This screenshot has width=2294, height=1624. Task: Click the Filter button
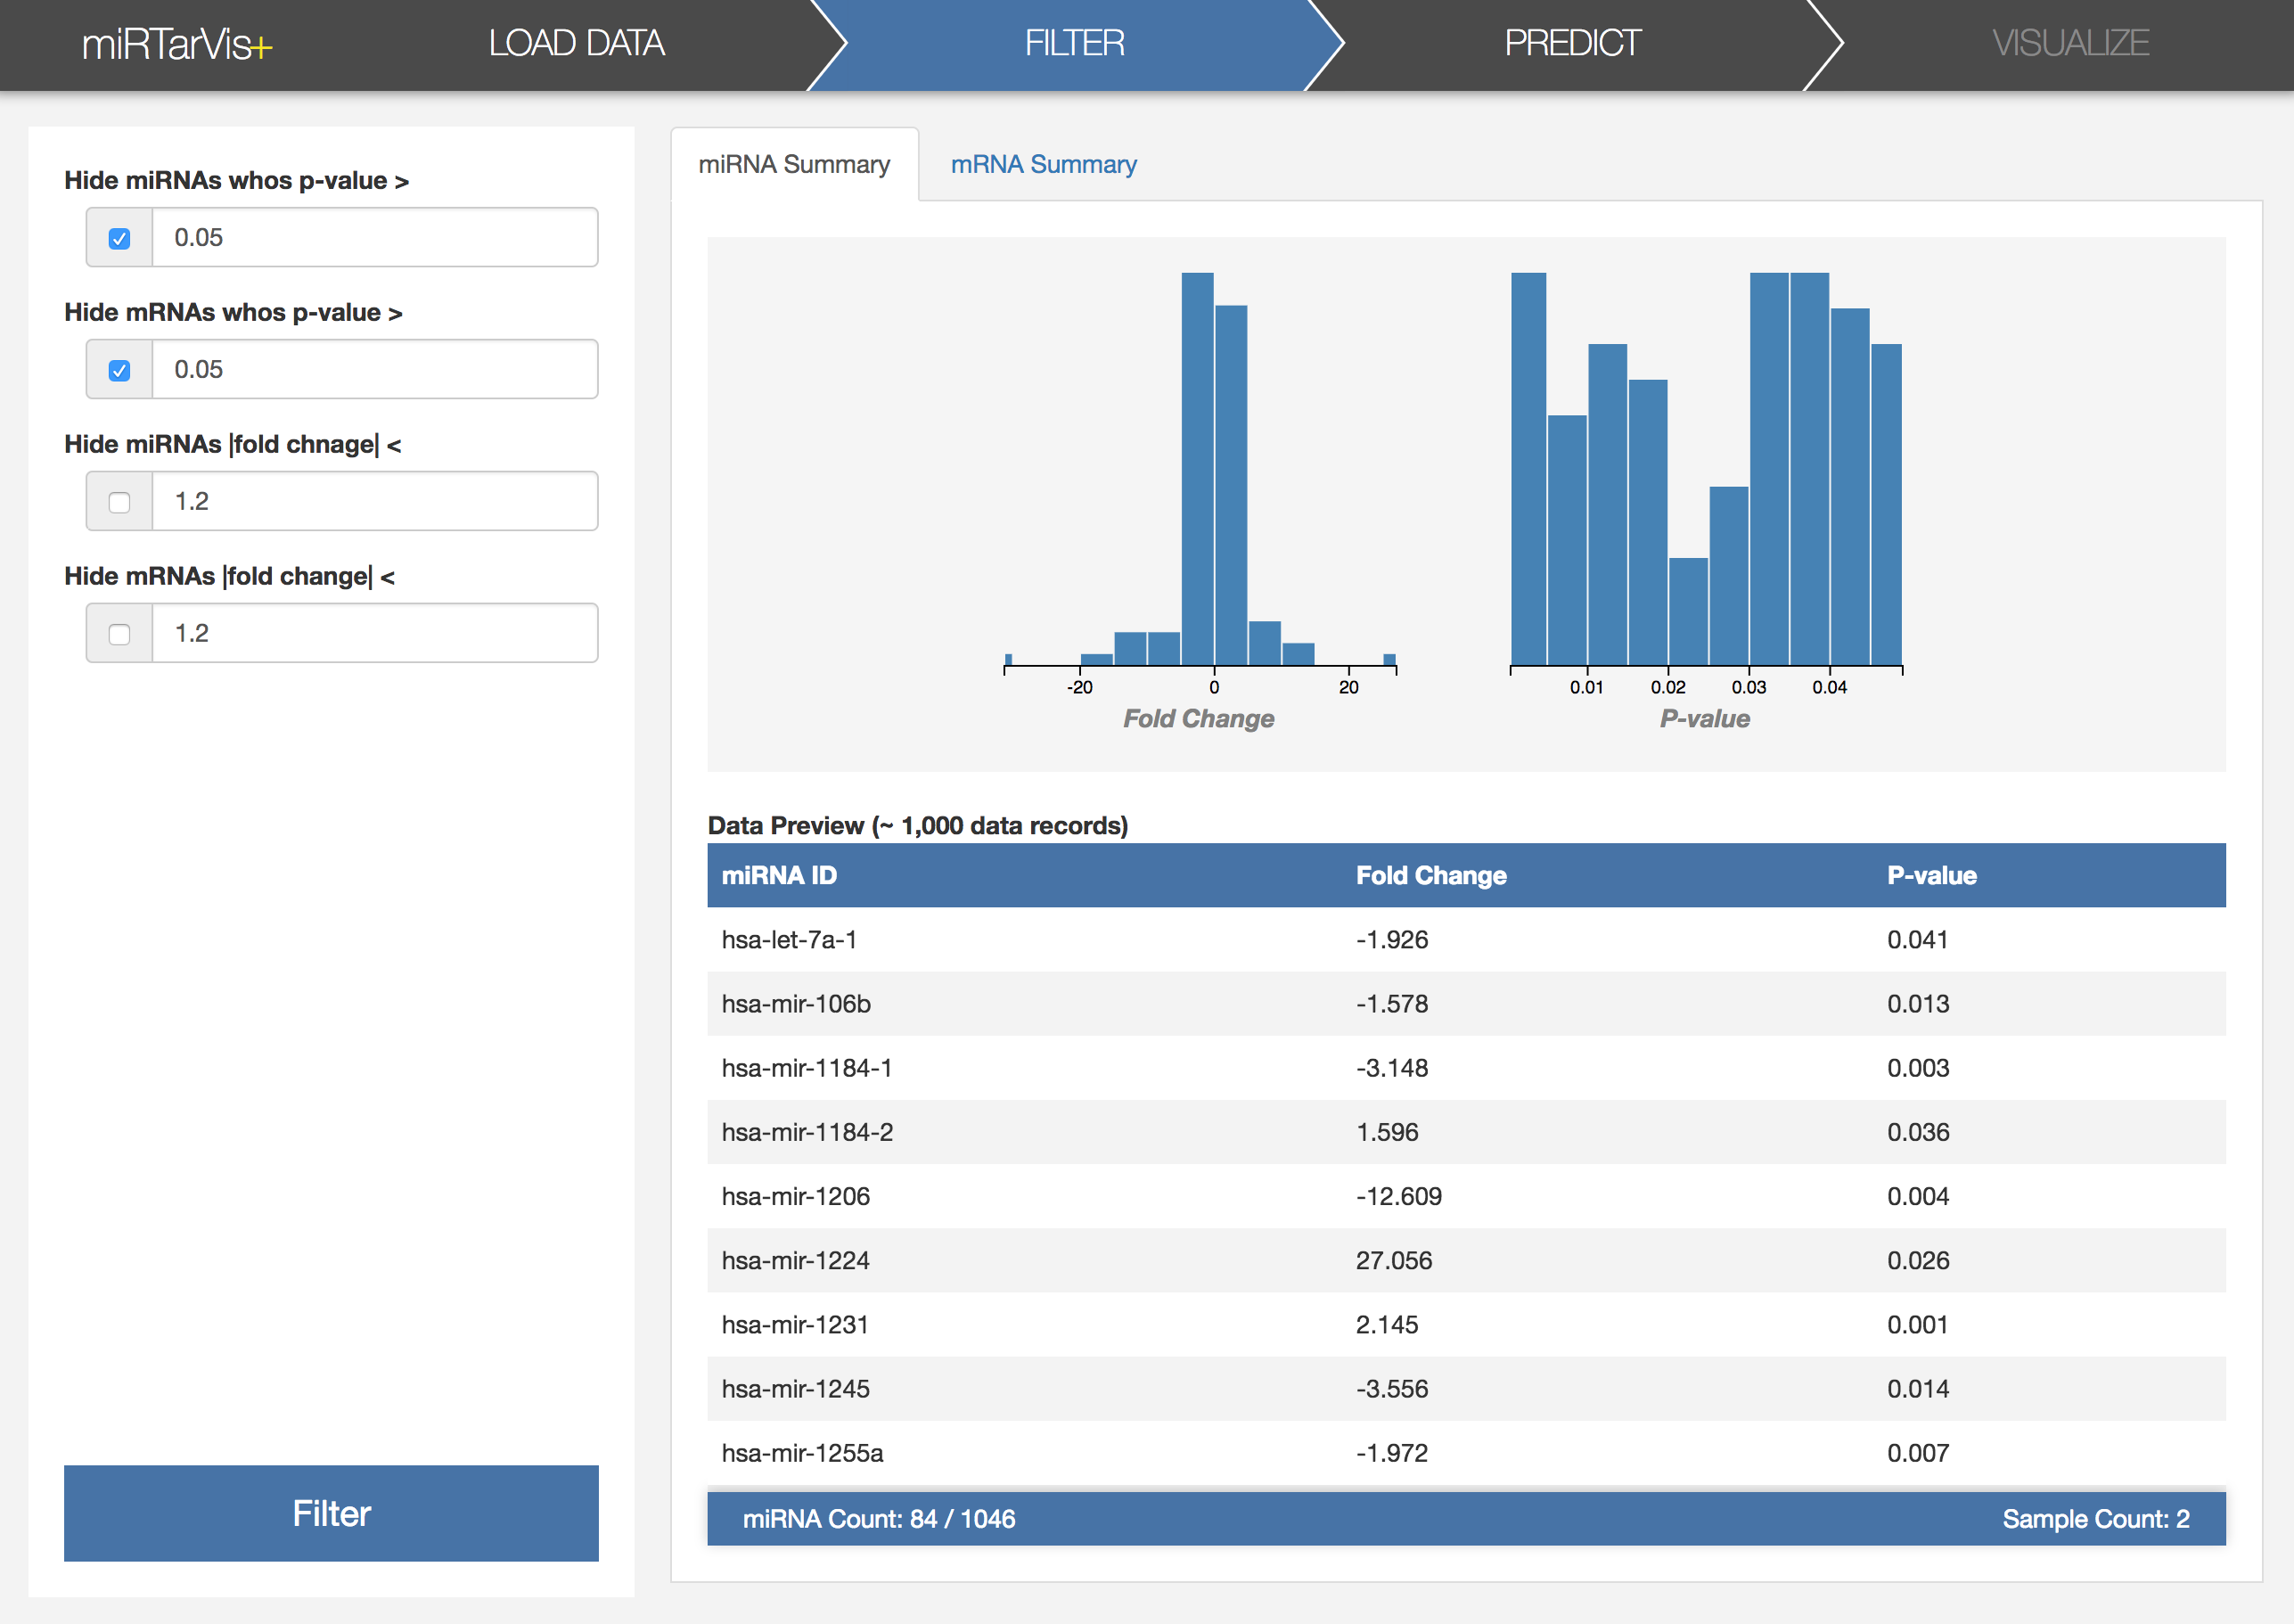point(331,1513)
